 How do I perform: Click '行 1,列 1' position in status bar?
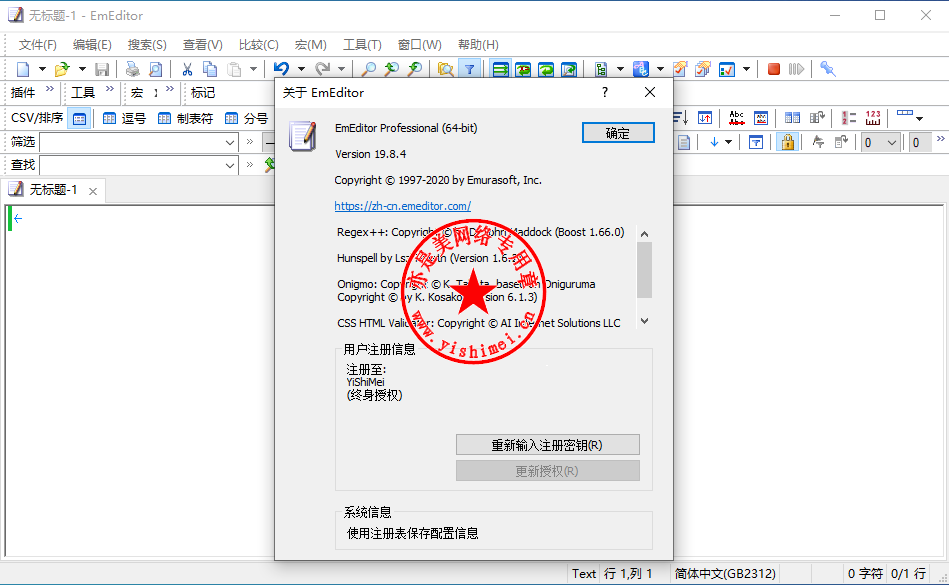pyautogui.click(x=628, y=574)
